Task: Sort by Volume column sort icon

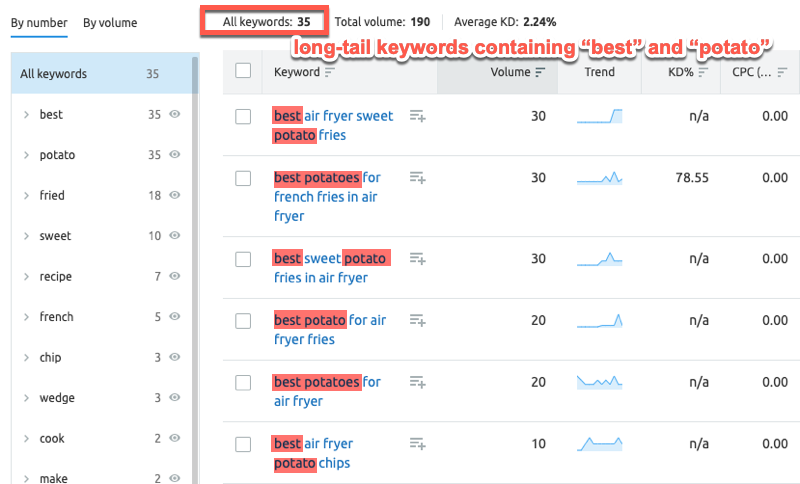Action: click(540, 72)
